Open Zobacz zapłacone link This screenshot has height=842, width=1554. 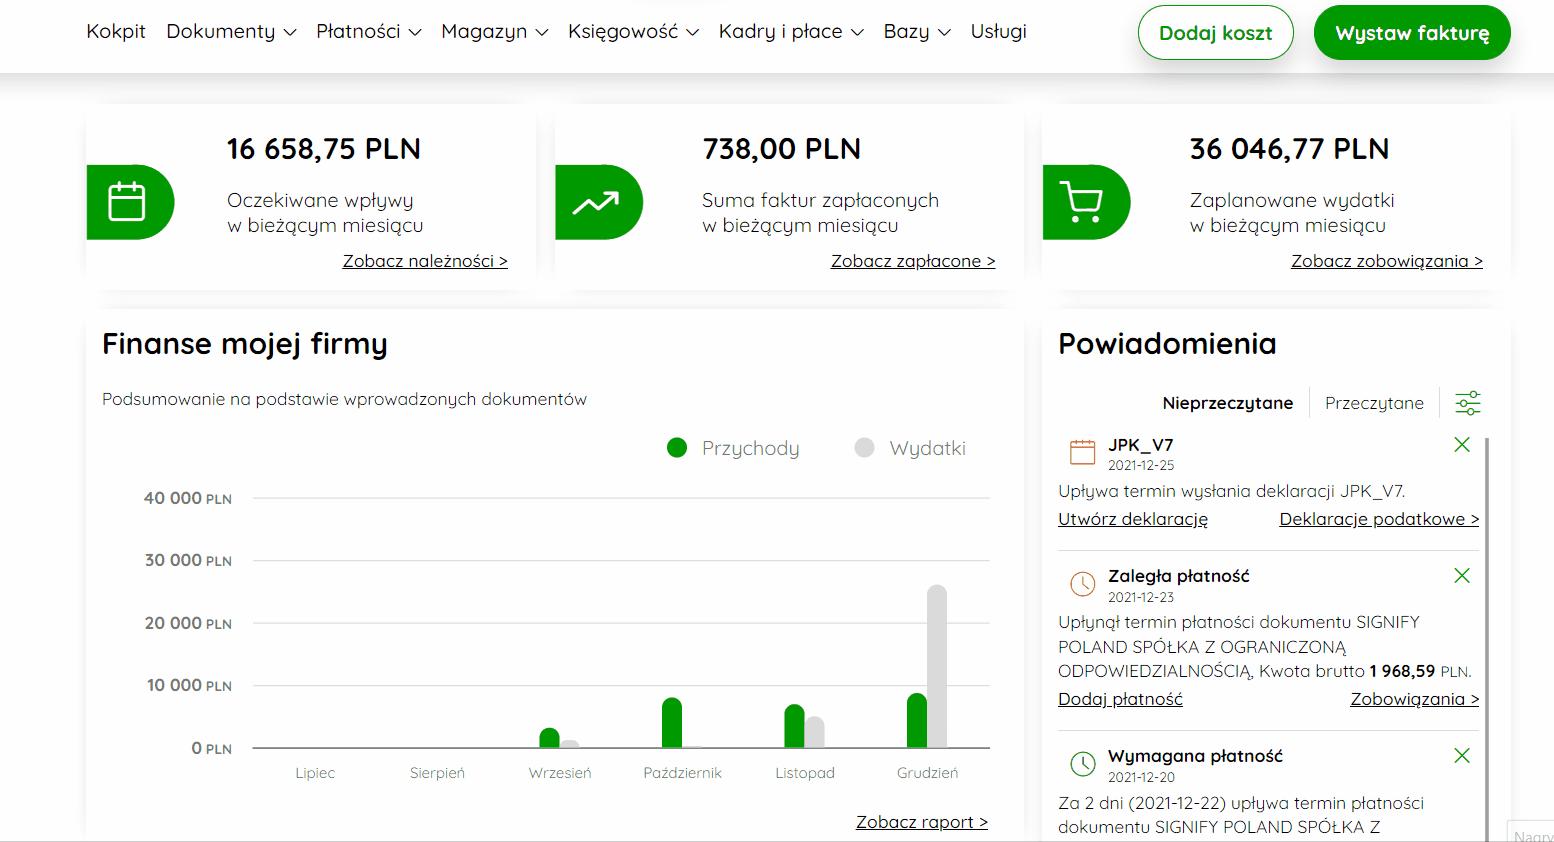(913, 261)
